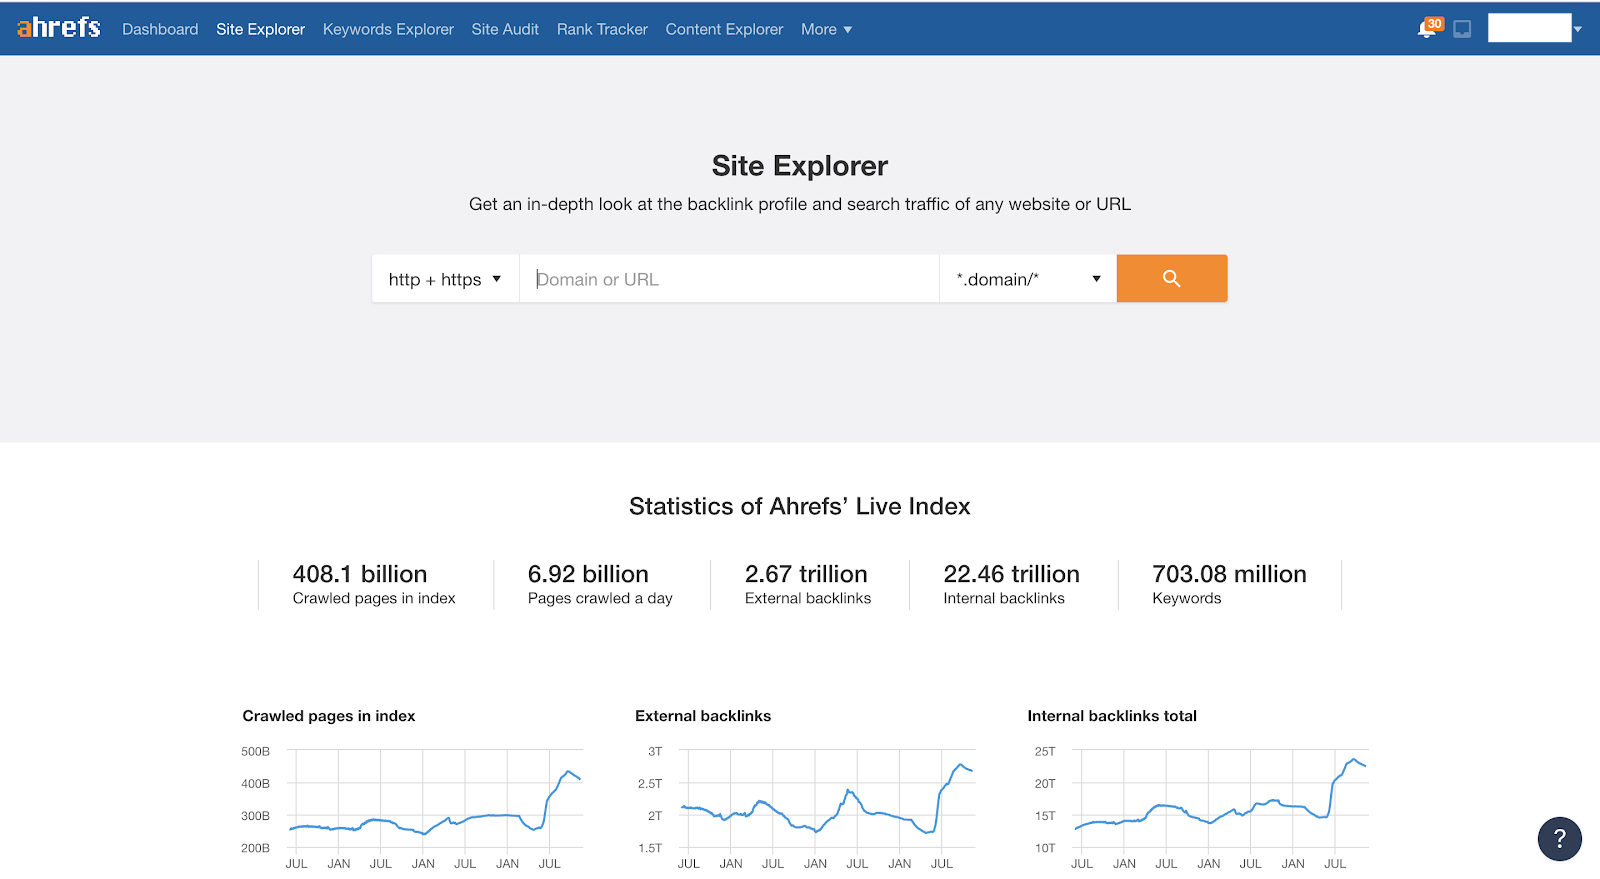Navigate to Content Explorer
This screenshot has width=1600, height=879.
point(724,29)
